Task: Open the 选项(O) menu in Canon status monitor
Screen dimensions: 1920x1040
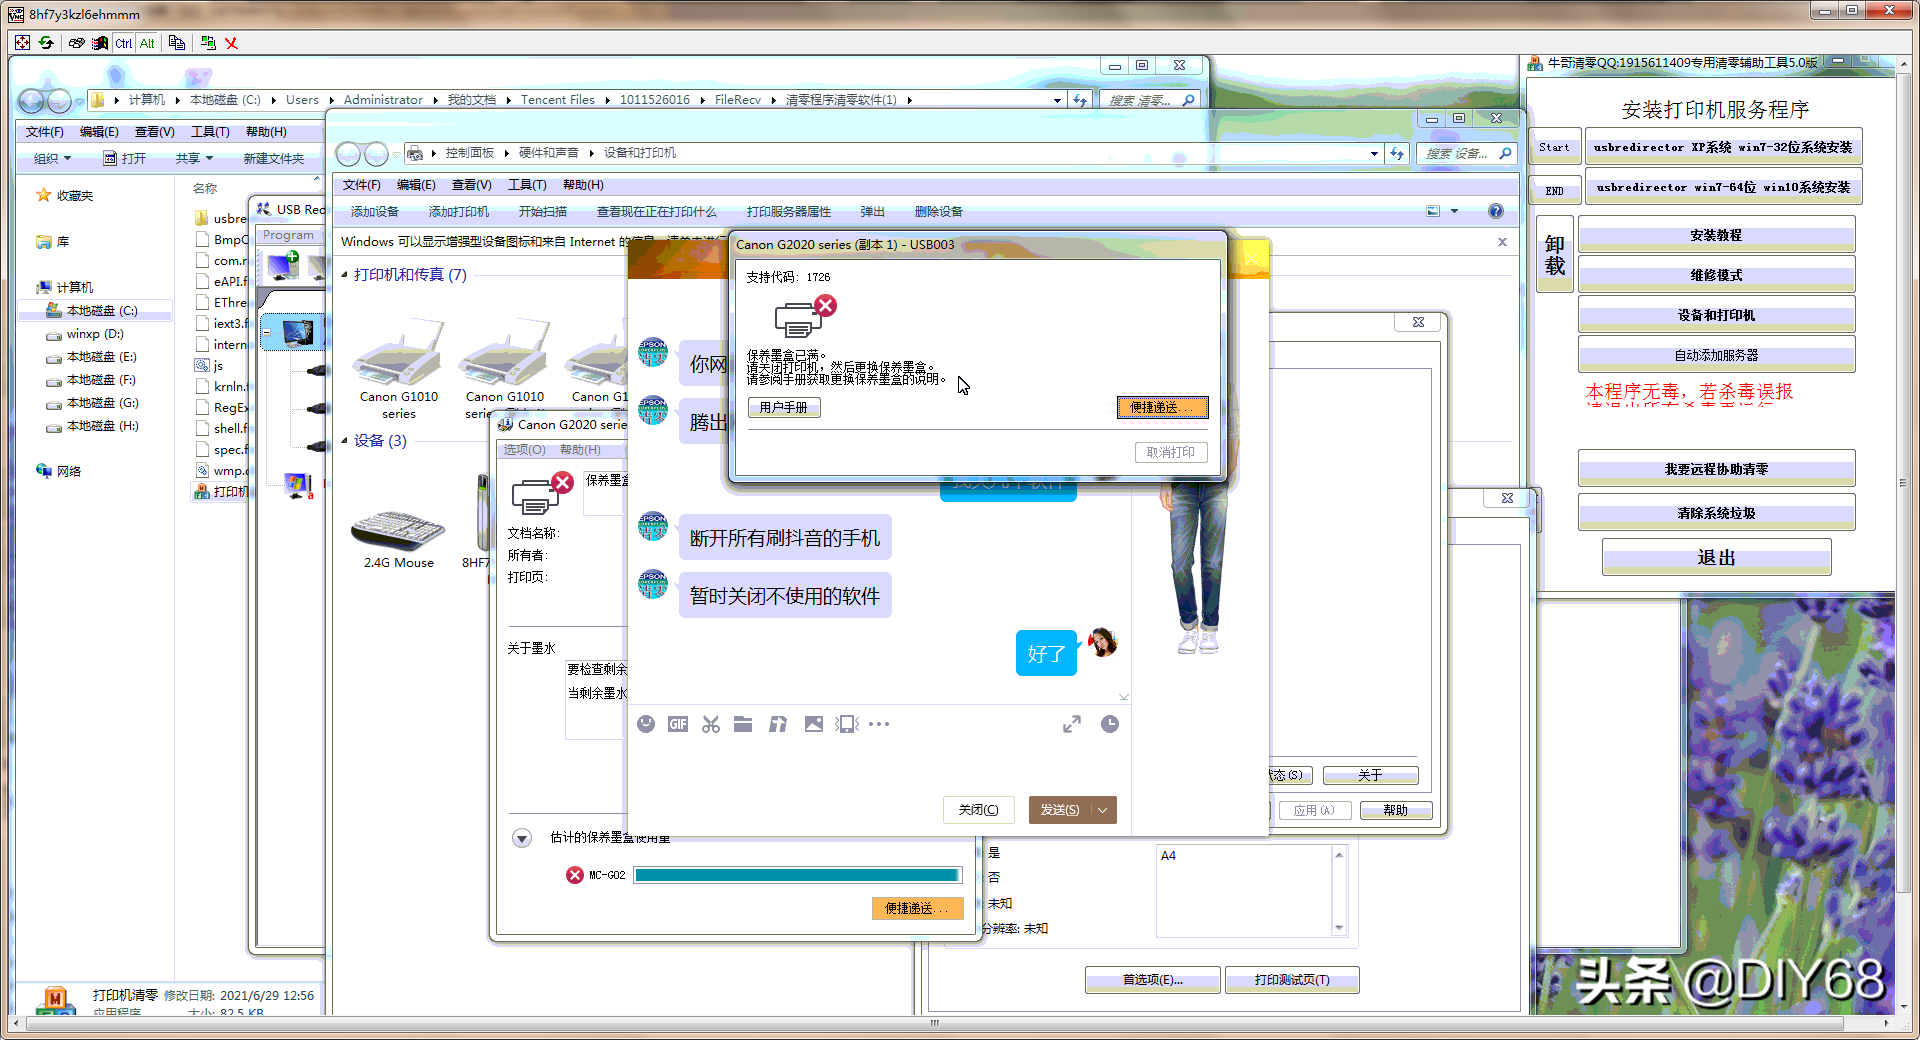Action: click(524, 450)
